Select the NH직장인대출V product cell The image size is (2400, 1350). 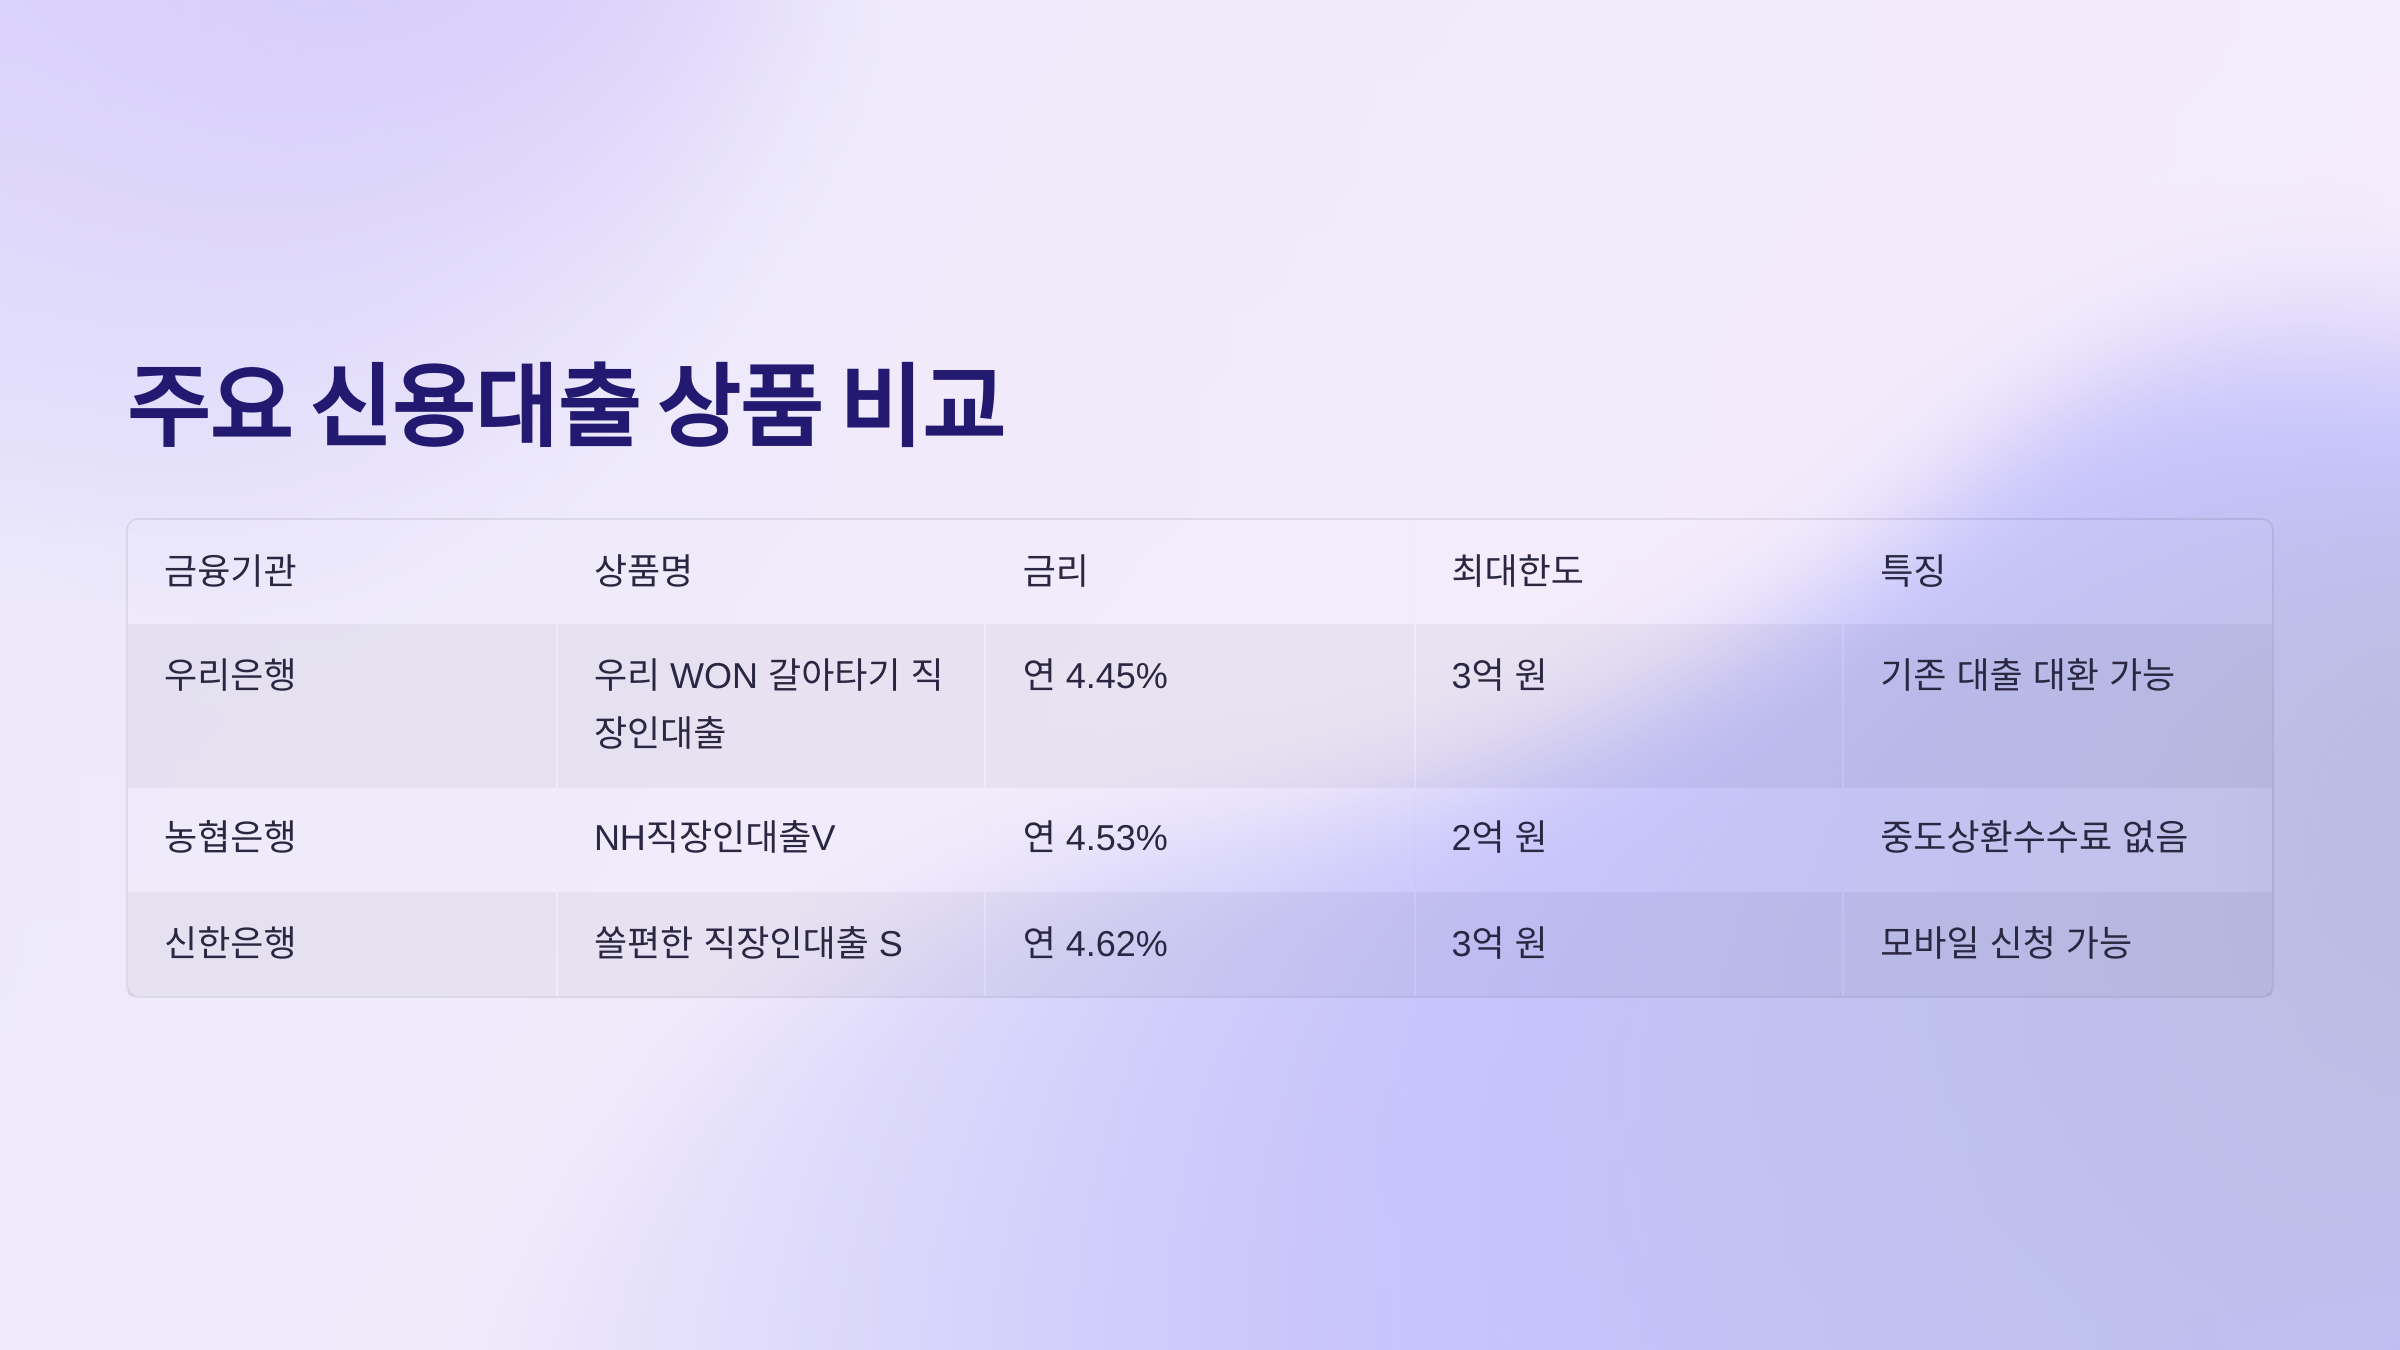coord(714,838)
